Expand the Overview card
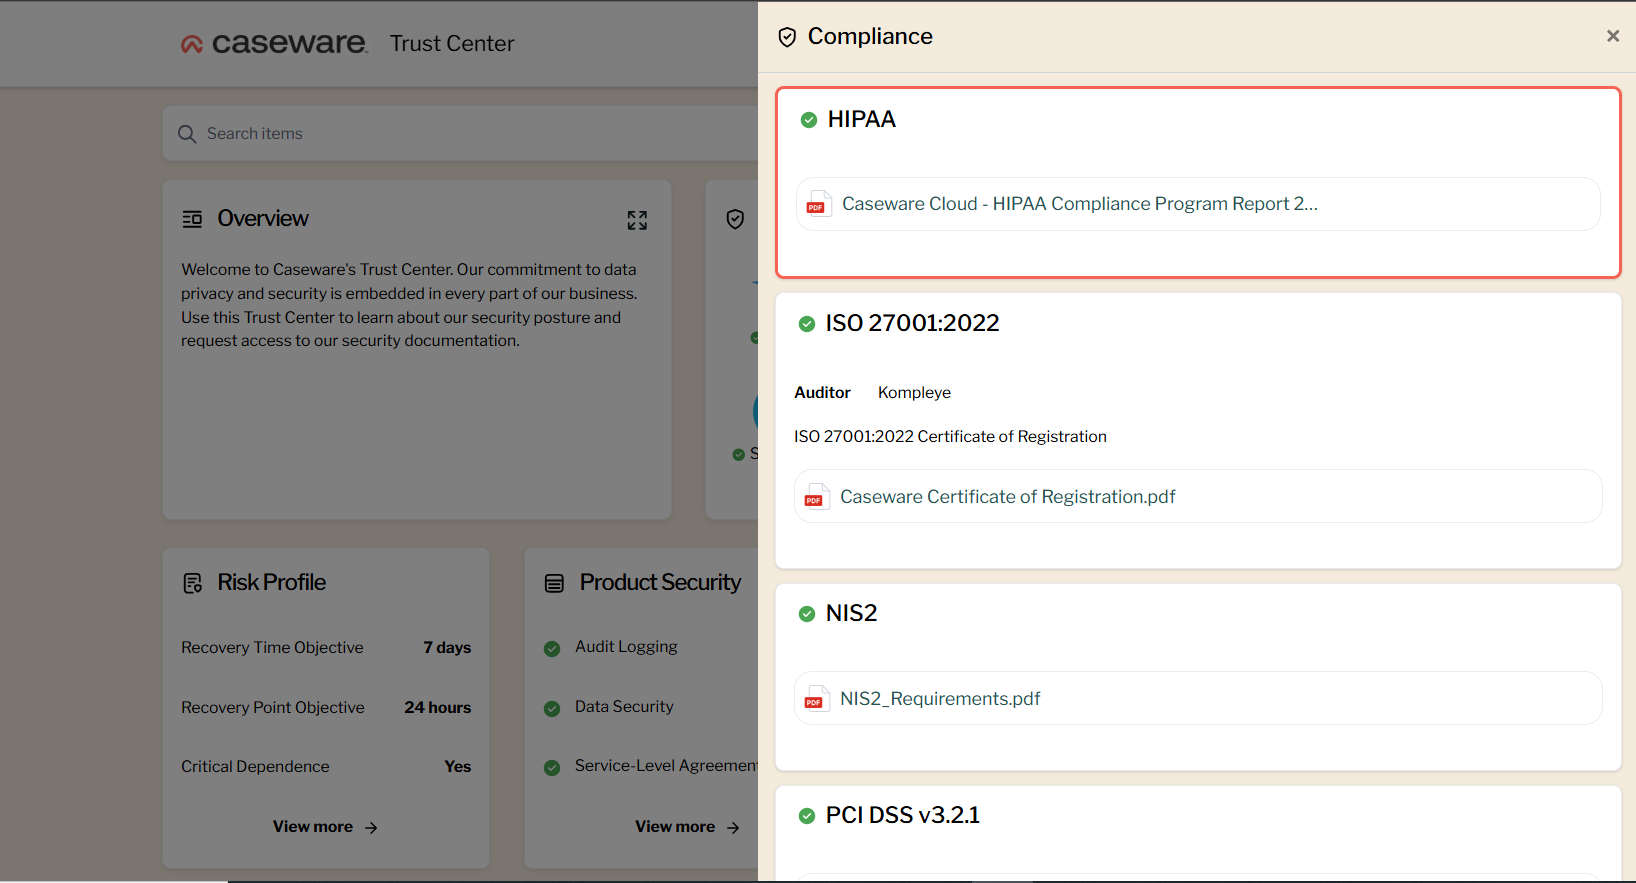Viewport: 1636px width, 883px height. click(637, 220)
